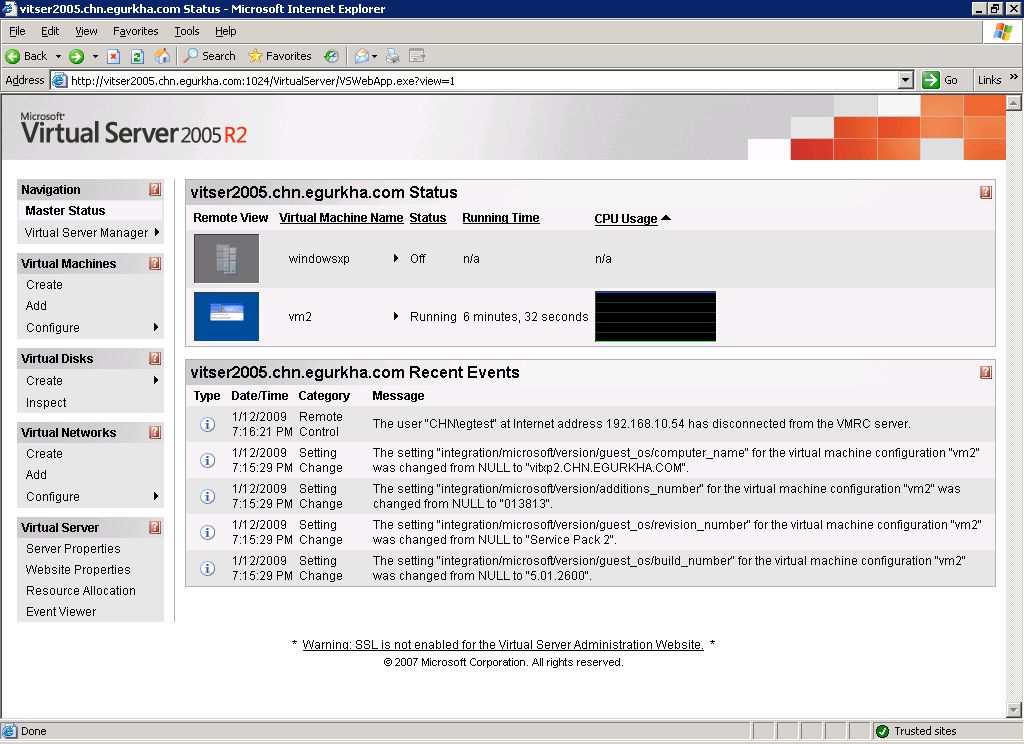Open the Help menu
The image size is (1024, 744).
point(225,31)
